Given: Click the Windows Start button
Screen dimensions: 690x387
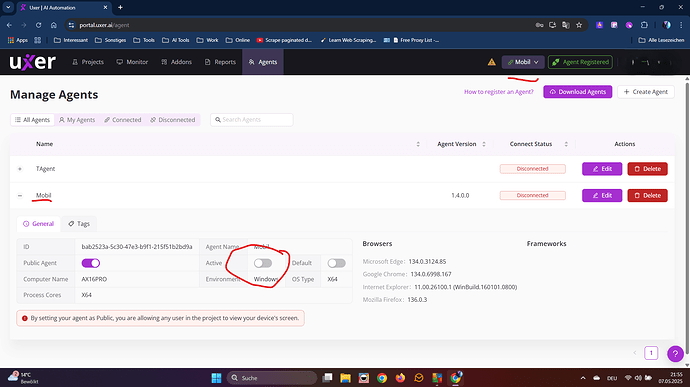Looking at the screenshot, I should click(216, 378).
